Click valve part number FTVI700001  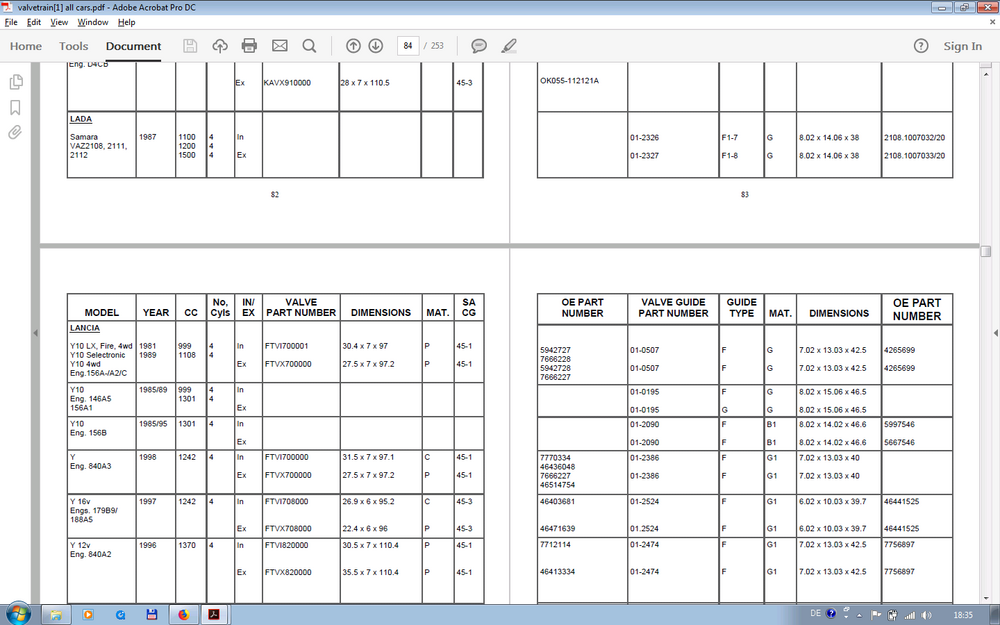287,346
